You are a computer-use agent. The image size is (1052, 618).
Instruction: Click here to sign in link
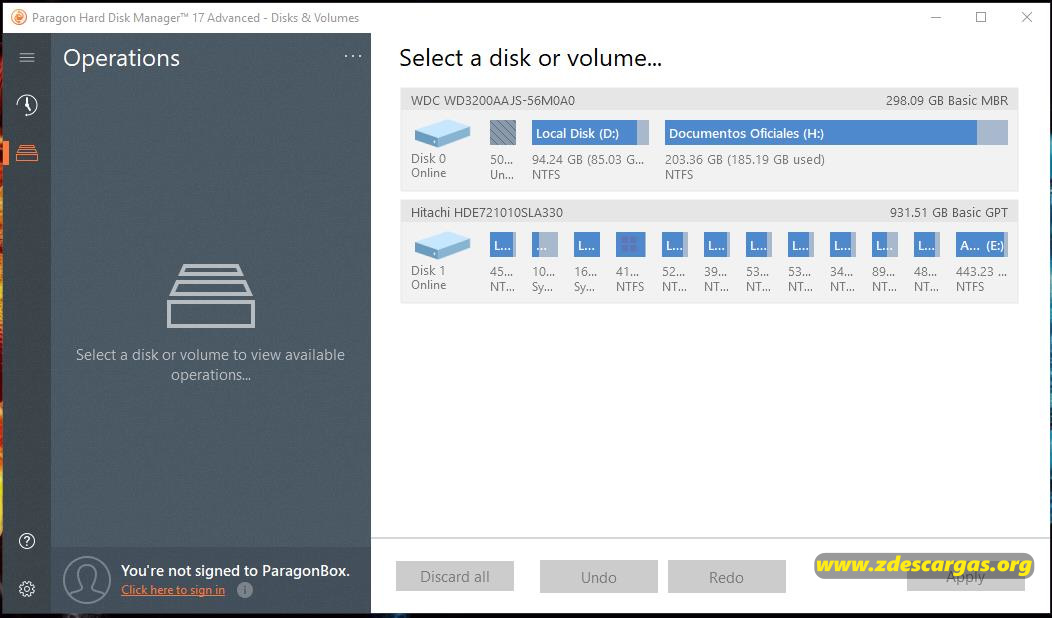173,590
